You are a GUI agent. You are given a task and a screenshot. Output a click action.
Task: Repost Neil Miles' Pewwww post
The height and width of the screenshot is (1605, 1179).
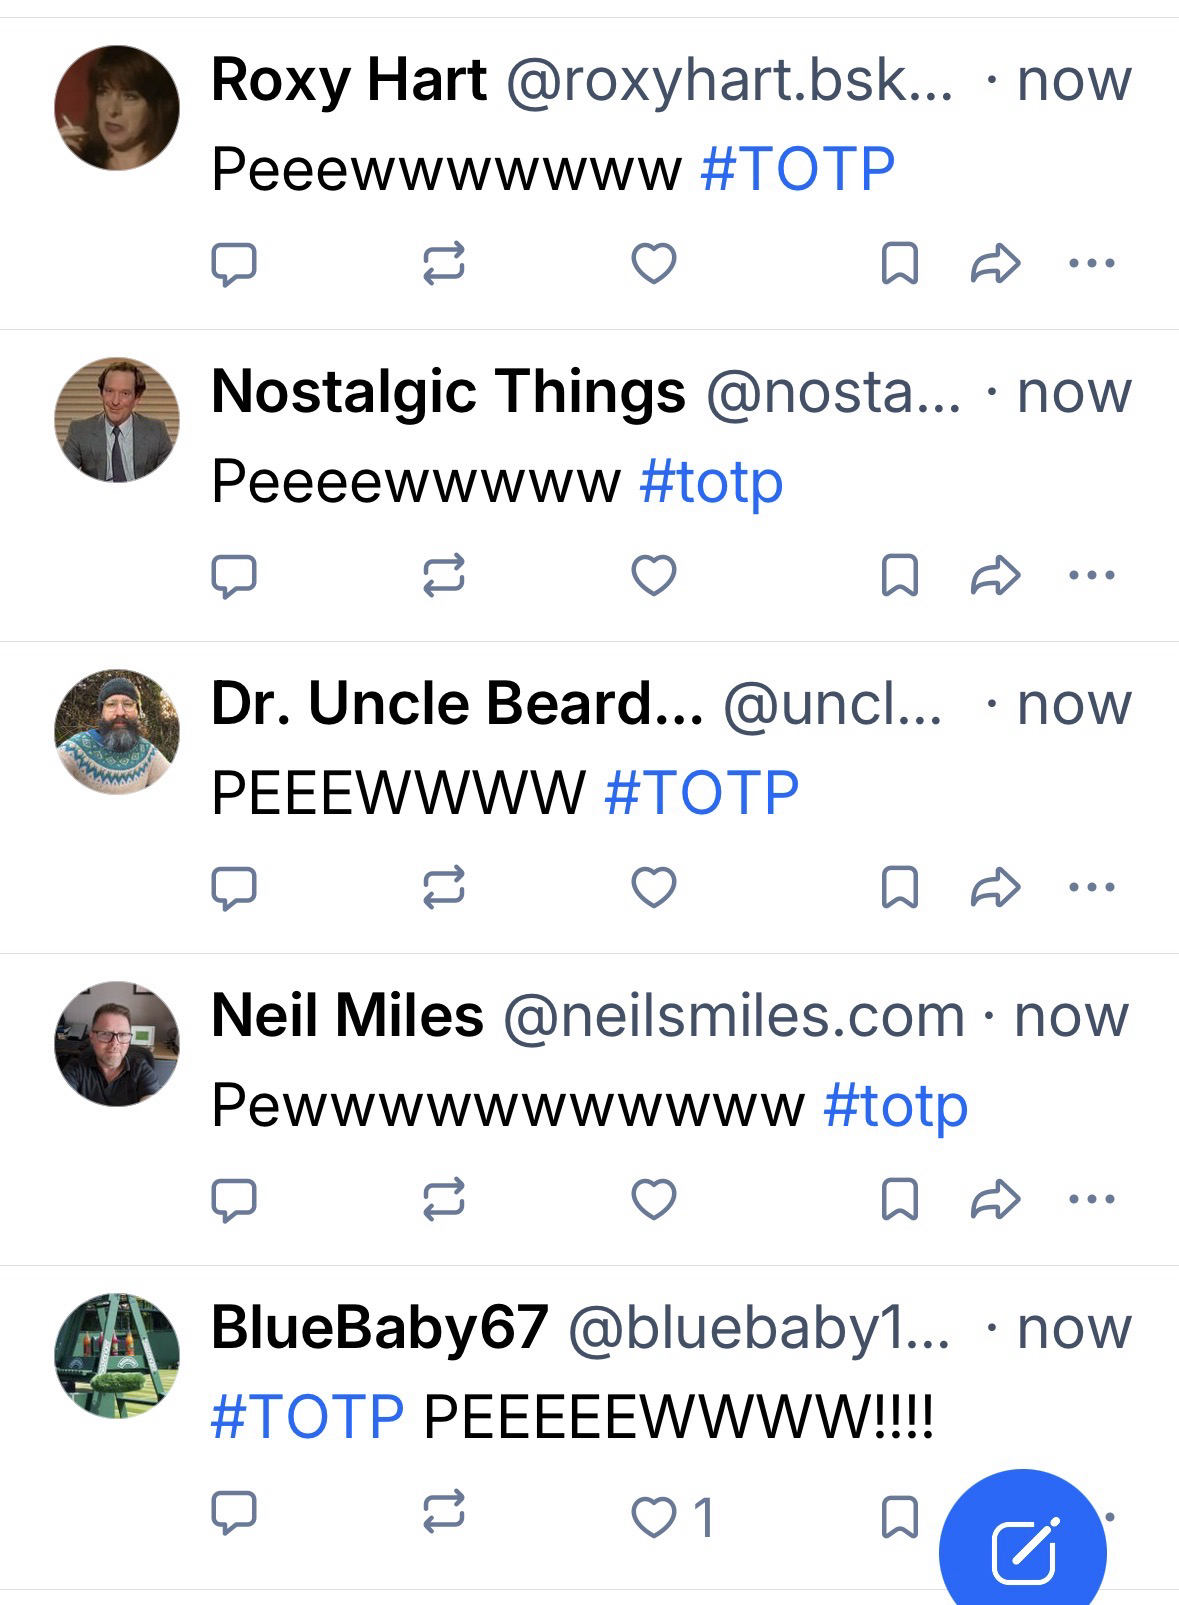[443, 1199]
